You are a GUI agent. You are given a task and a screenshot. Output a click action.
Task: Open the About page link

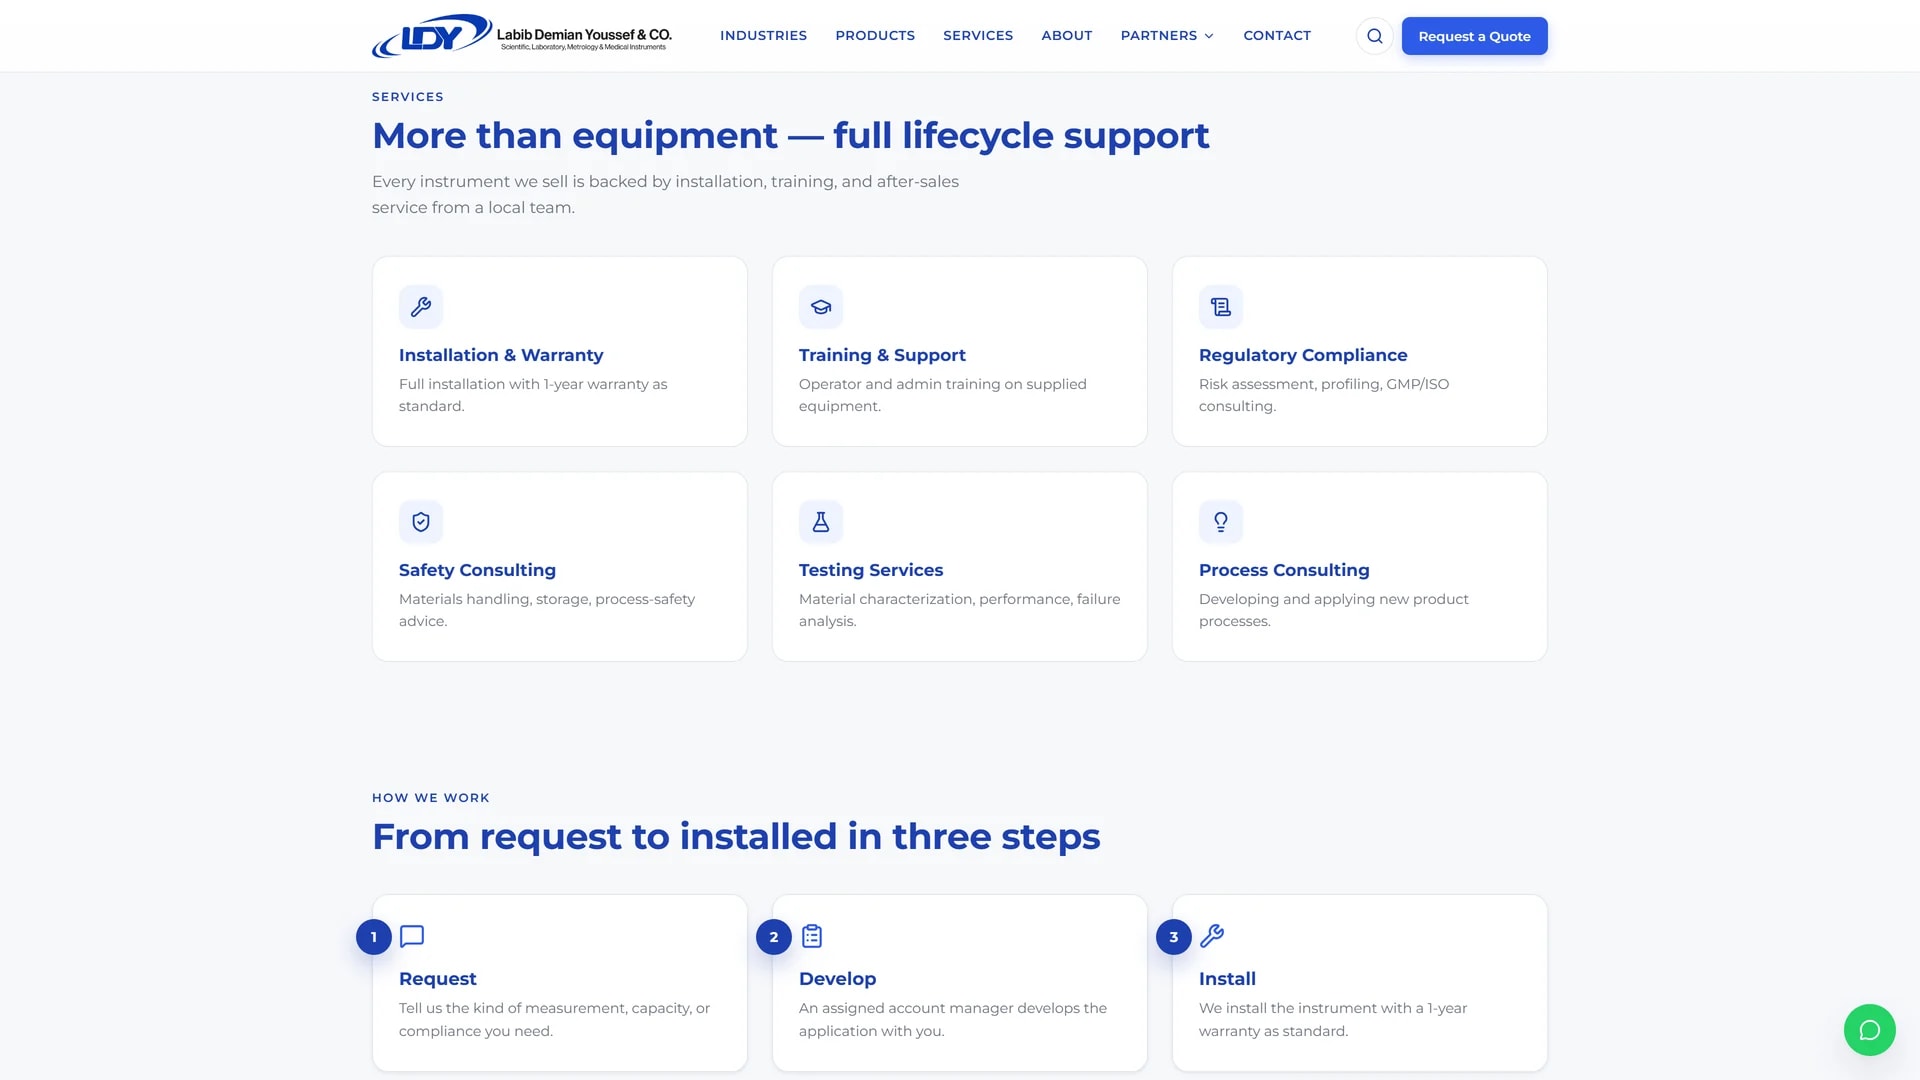pos(1067,35)
